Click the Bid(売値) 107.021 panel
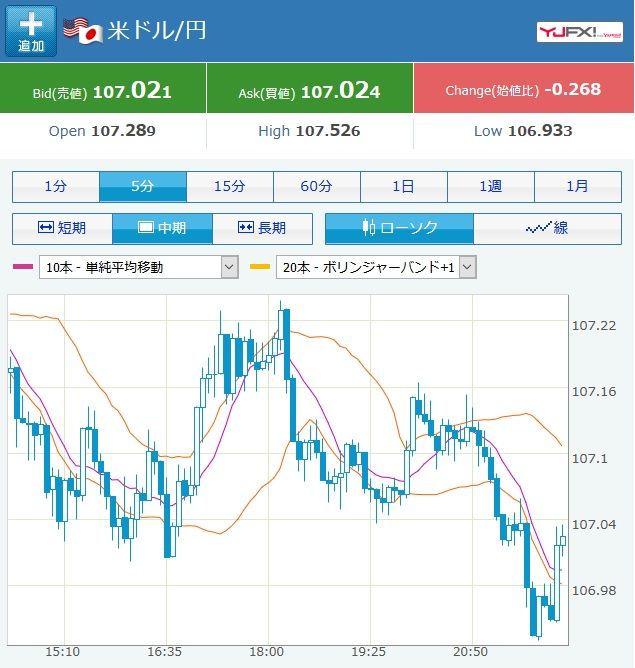Viewport: 635px width, 668px height. coord(103,88)
